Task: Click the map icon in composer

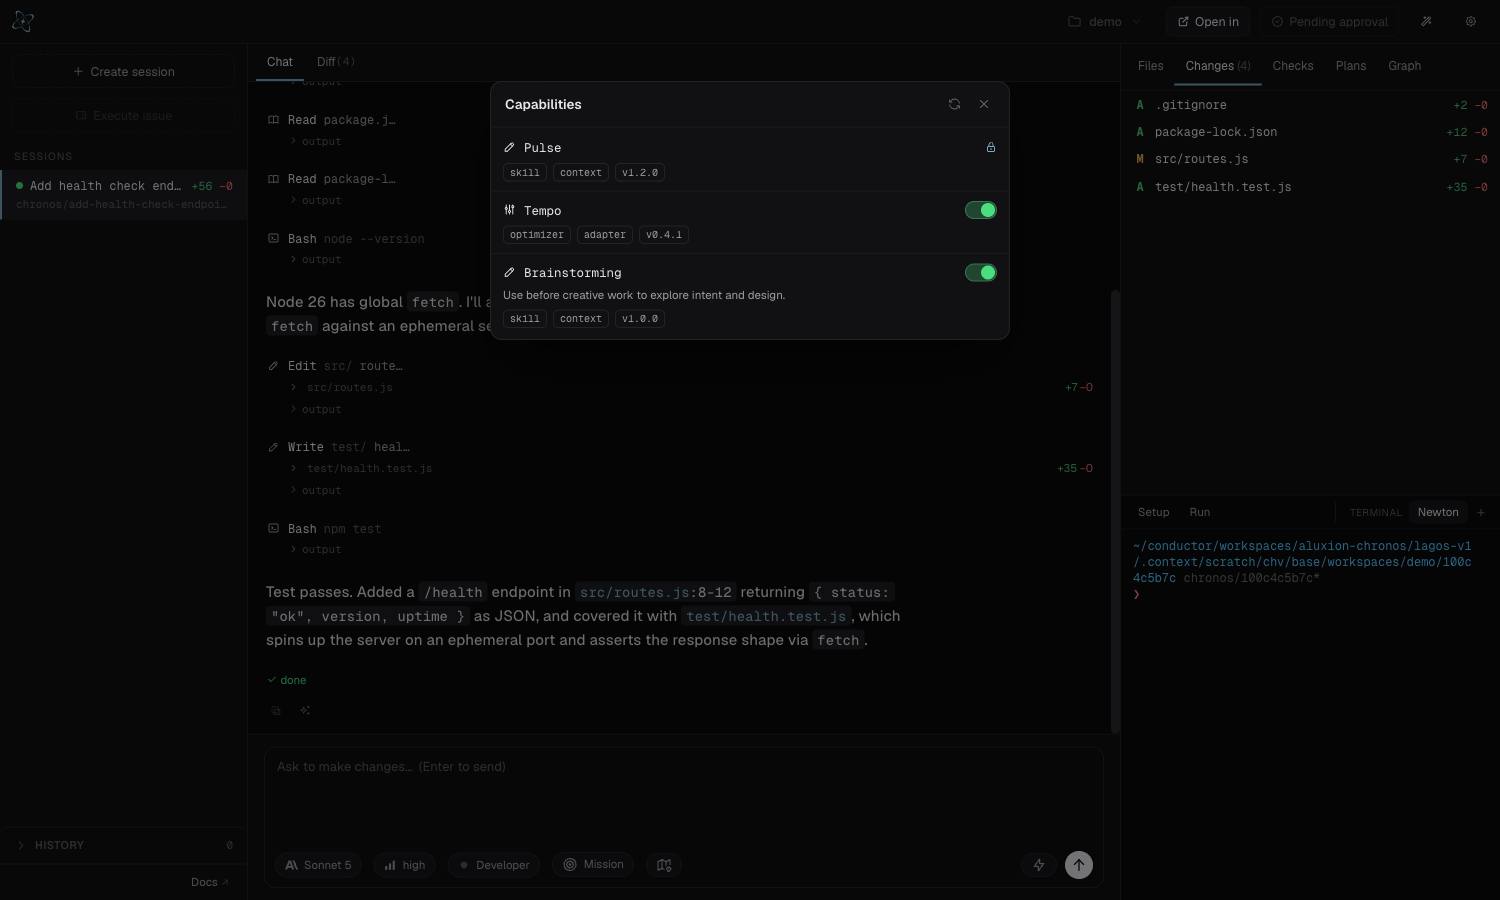Action: coord(664,865)
